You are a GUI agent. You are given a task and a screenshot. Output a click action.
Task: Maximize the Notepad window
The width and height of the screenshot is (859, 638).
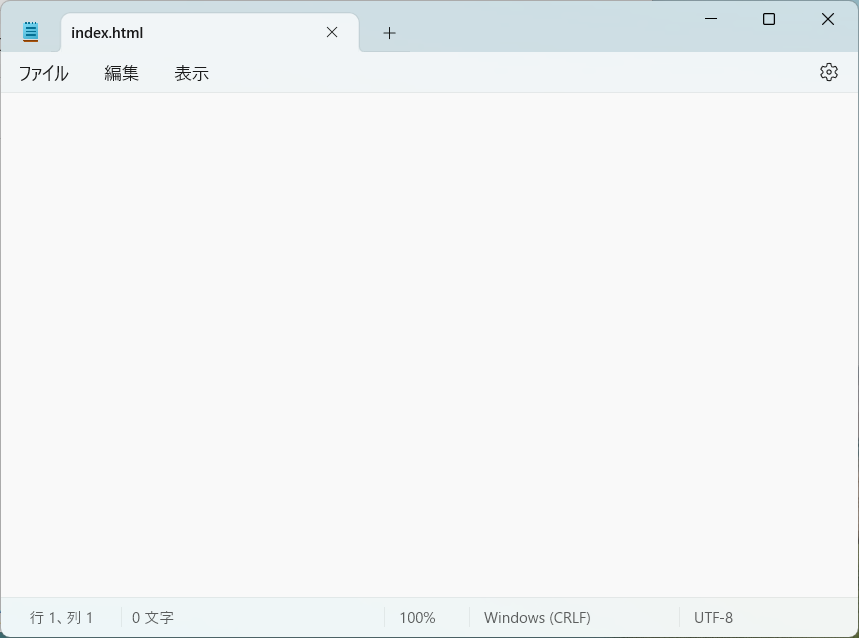click(768, 19)
